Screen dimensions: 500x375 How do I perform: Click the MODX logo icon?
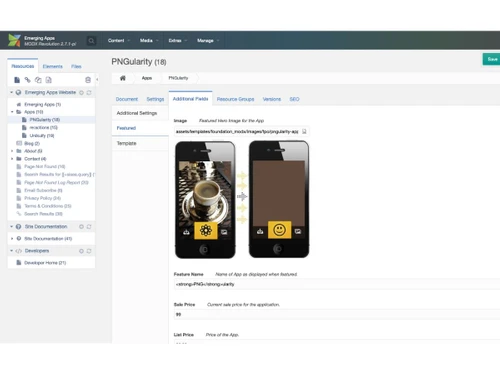tap(14, 40)
